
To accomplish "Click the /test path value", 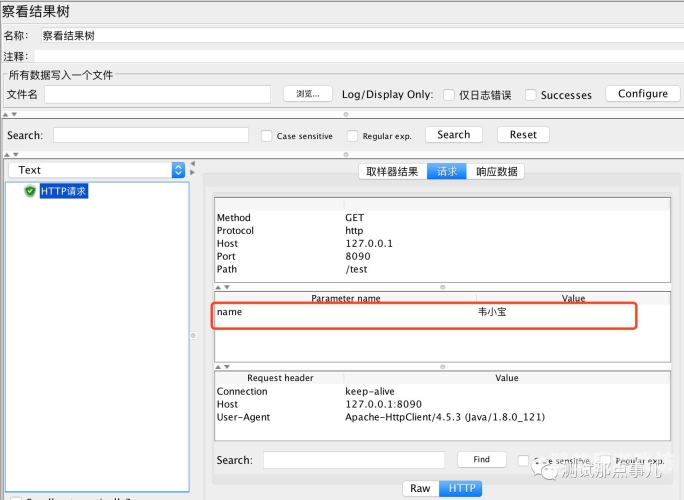I will 356,269.
